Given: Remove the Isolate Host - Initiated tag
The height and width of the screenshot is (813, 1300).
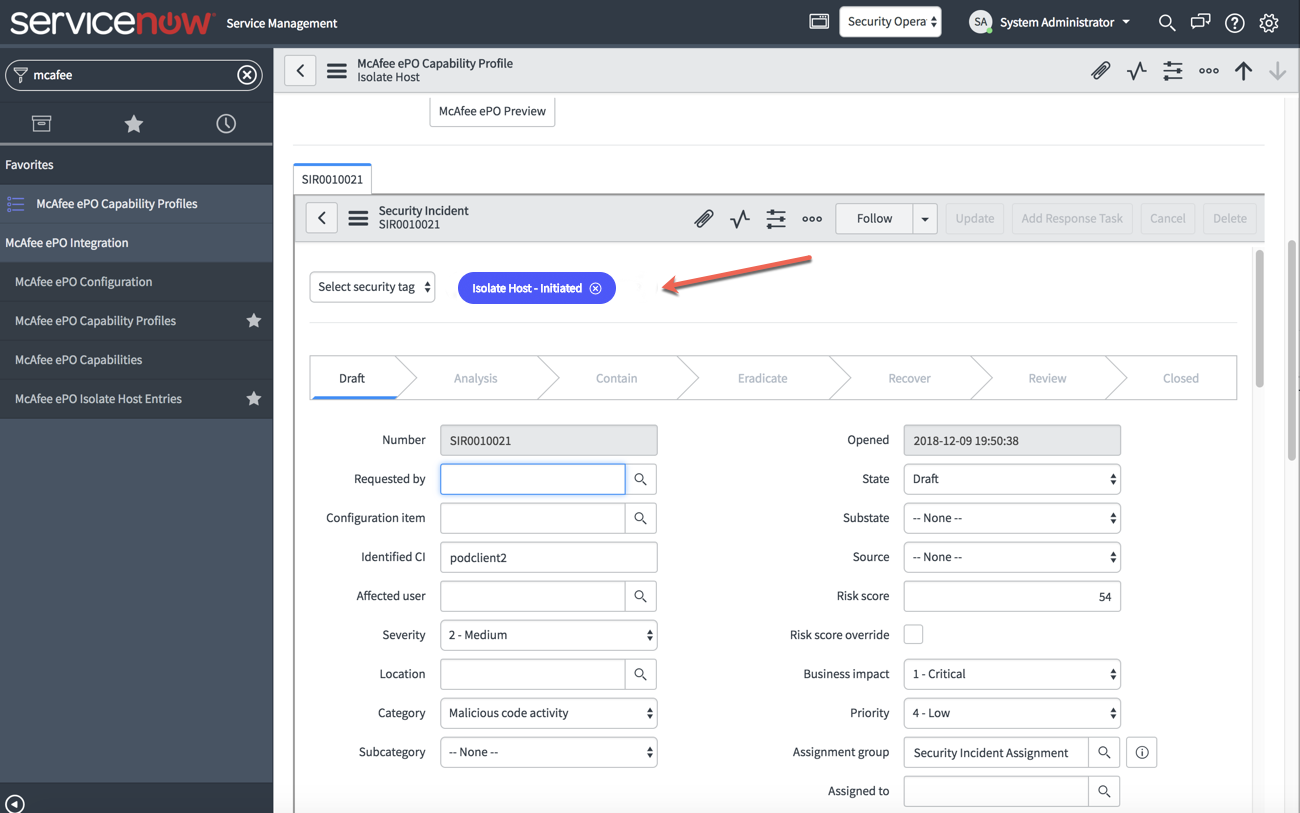Looking at the screenshot, I should tap(596, 288).
